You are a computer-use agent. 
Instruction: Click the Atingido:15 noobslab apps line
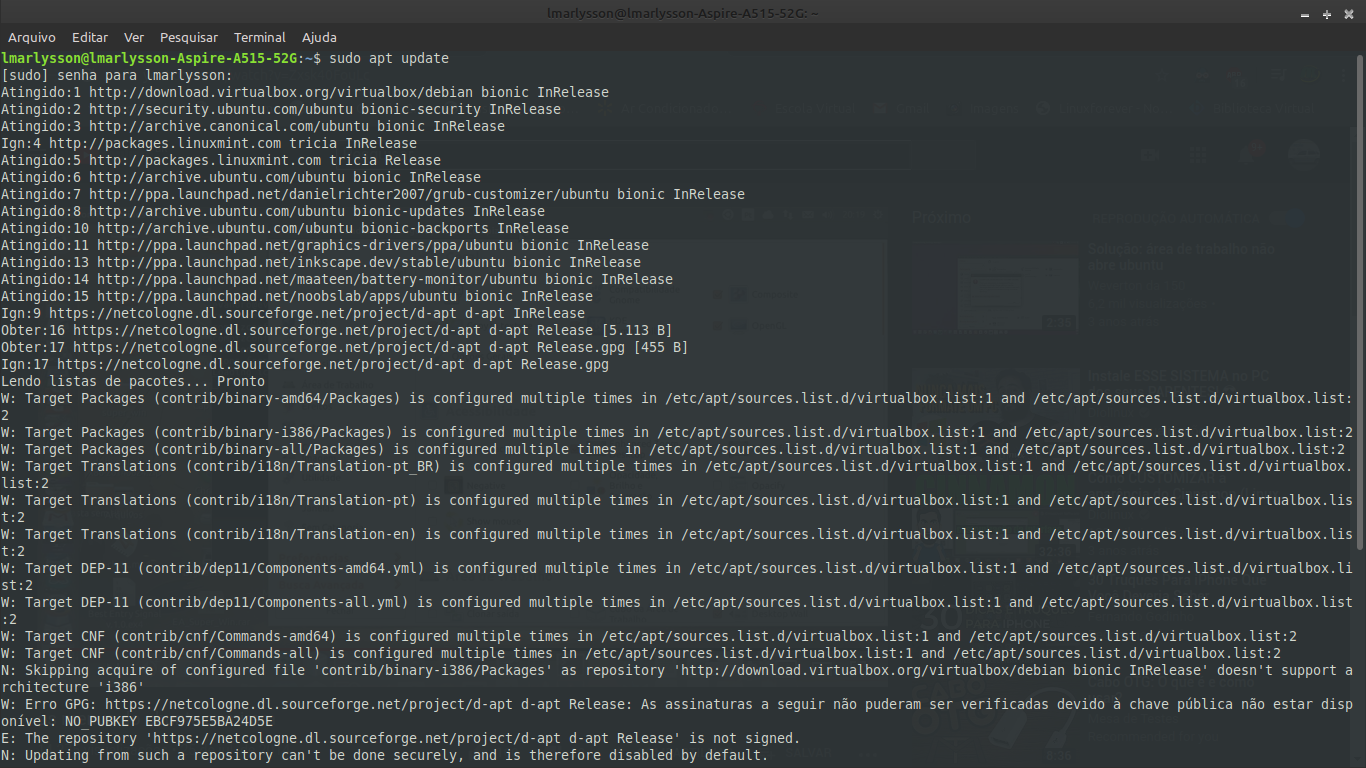(297, 296)
